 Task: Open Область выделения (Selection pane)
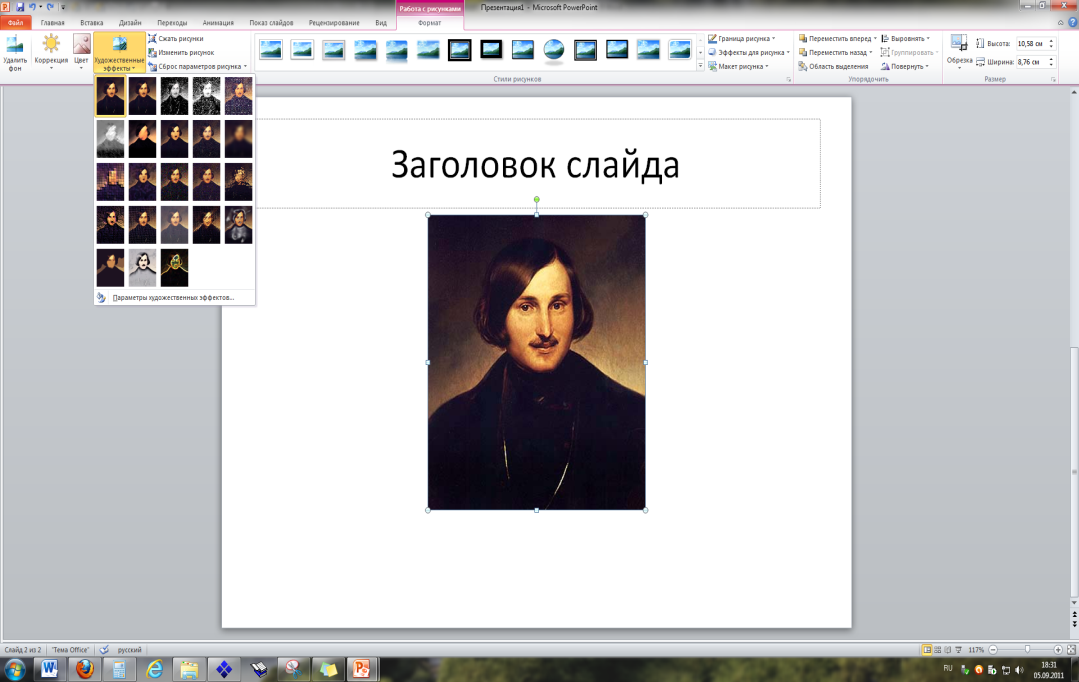[x=833, y=67]
